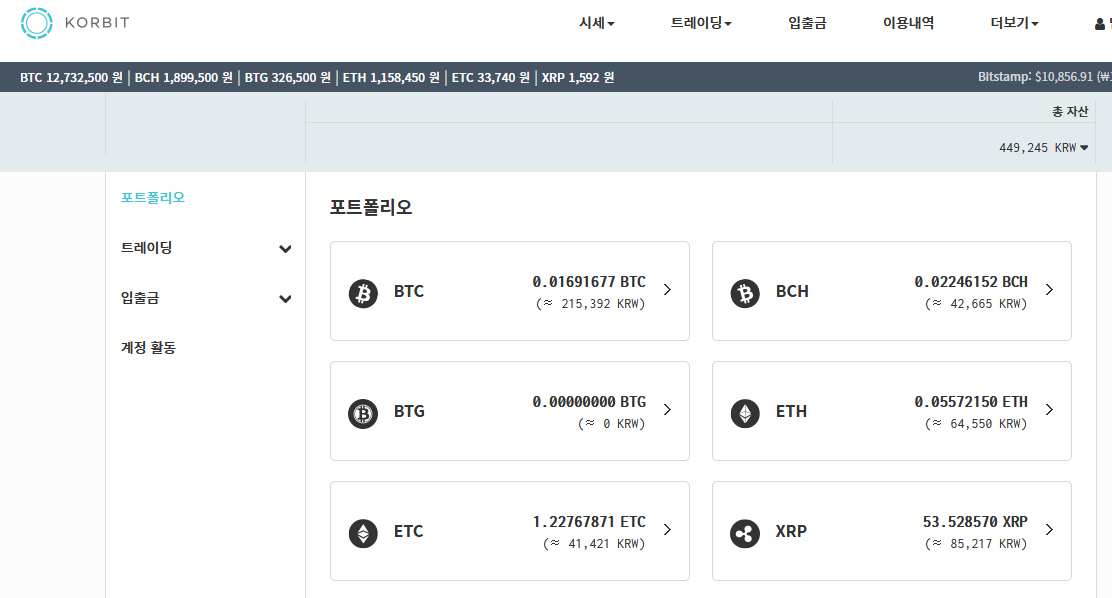
Task: Click the Ripple (XRP) coin icon
Action: pyautogui.click(x=745, y=533)
